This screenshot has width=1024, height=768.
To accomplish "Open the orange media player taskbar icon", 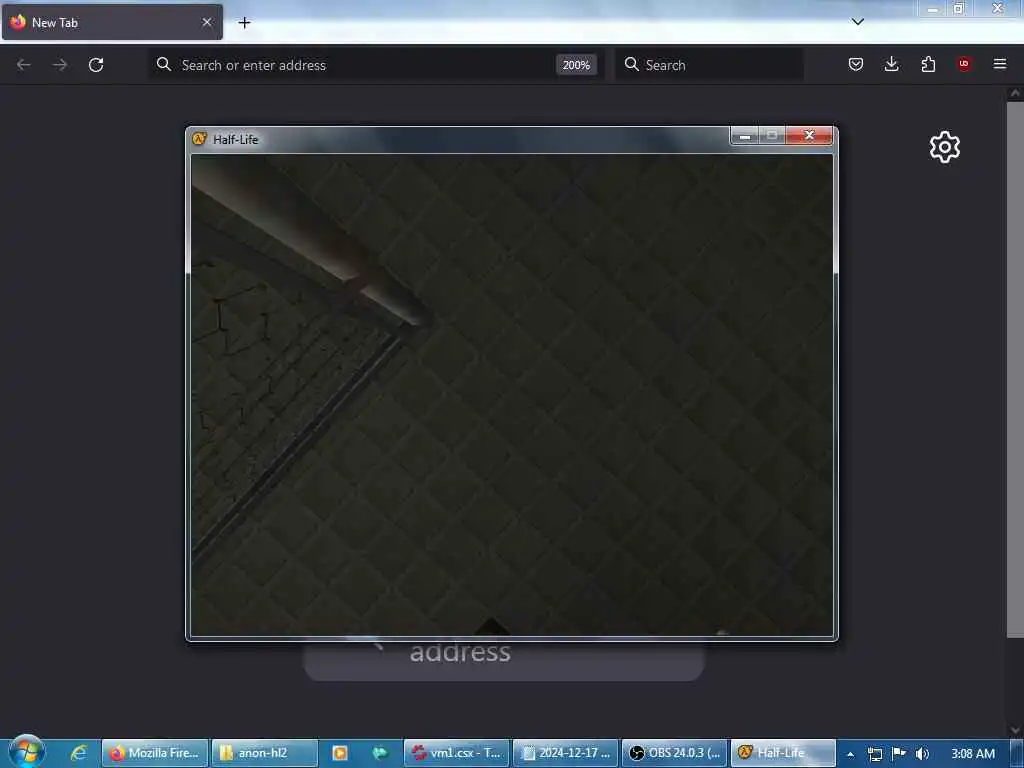I will click(340, 753).
